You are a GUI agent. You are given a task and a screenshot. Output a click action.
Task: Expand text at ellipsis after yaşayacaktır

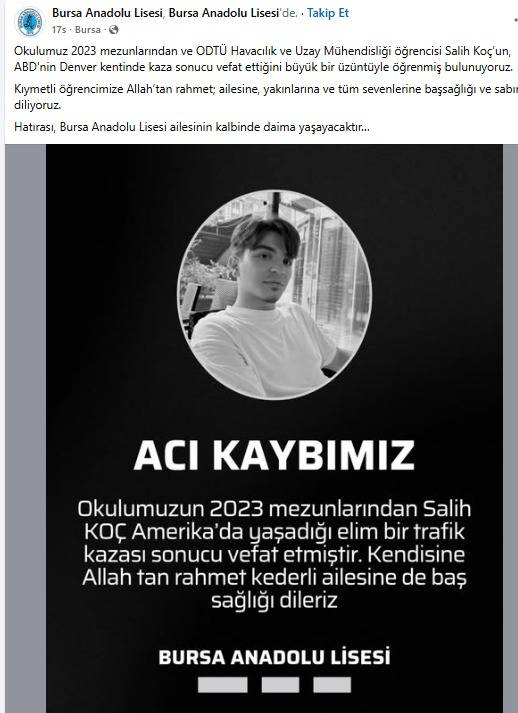[364, 127]
